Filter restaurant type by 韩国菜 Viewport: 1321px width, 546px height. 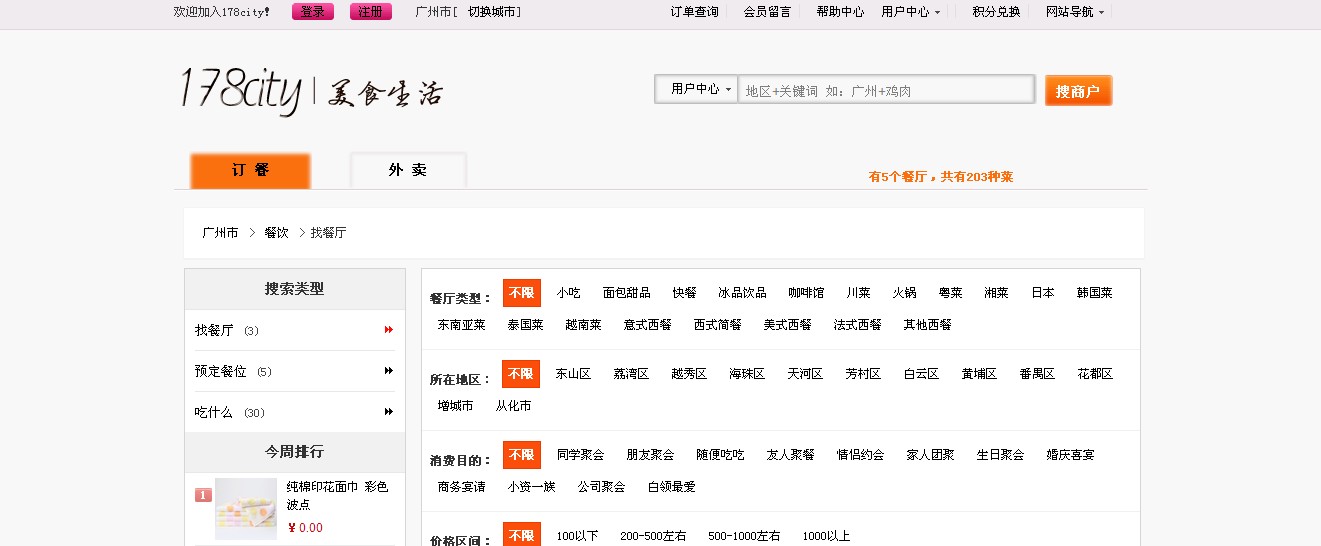coord(1094,293)
